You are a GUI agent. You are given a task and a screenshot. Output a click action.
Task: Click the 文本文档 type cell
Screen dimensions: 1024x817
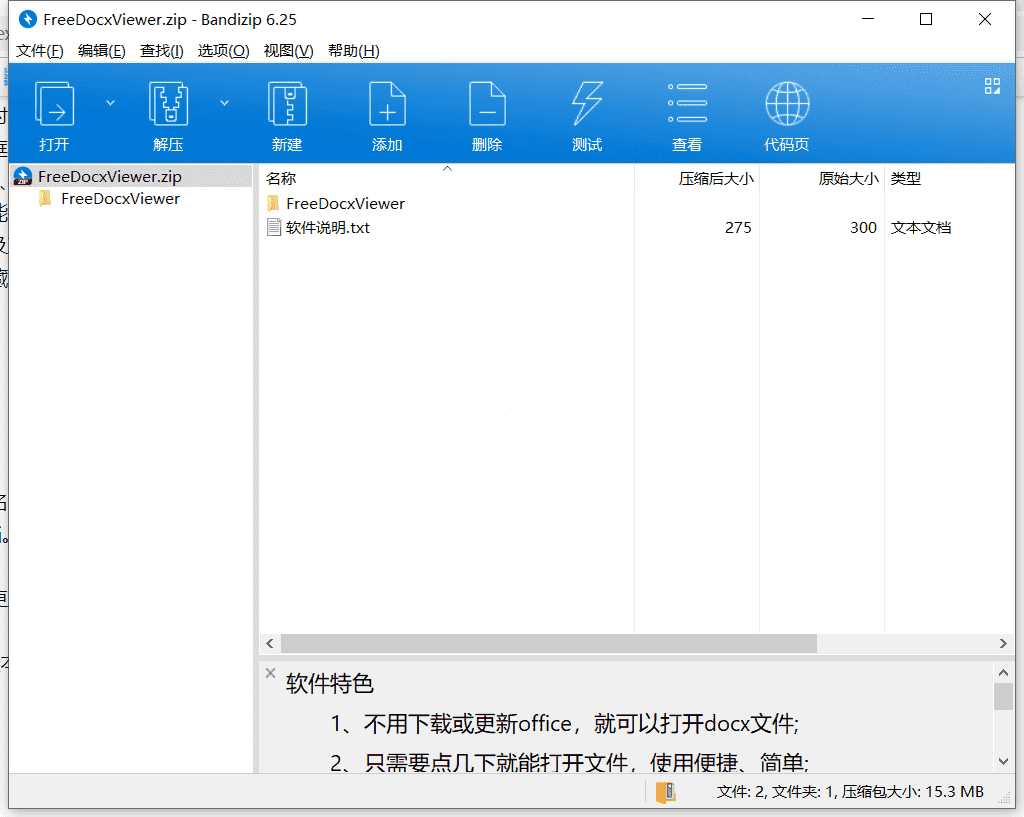click(921, 227)
